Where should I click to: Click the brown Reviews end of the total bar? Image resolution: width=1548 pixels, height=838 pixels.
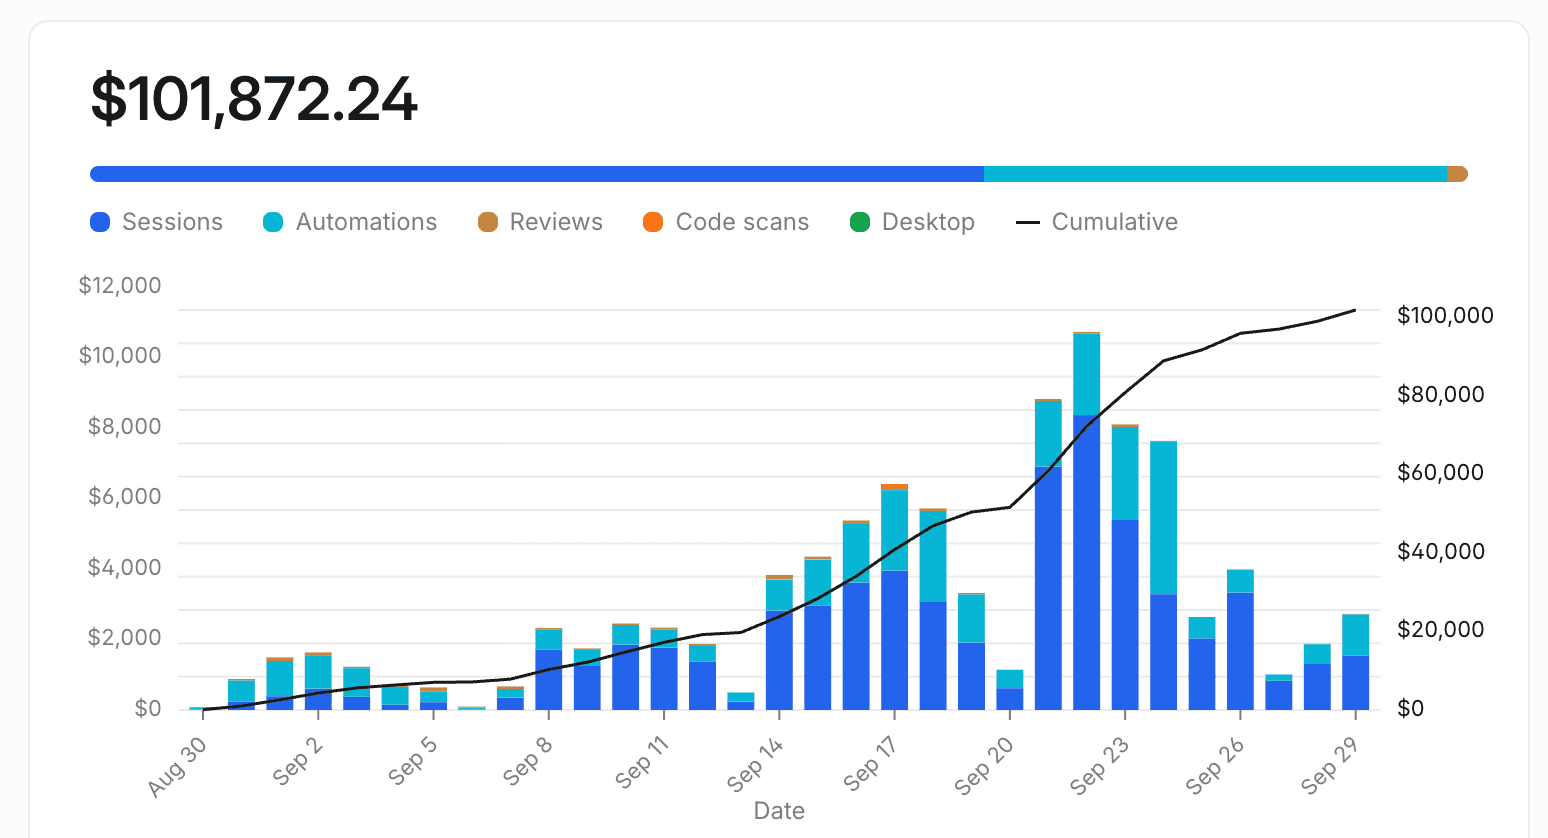click(x=1457, y=174)
